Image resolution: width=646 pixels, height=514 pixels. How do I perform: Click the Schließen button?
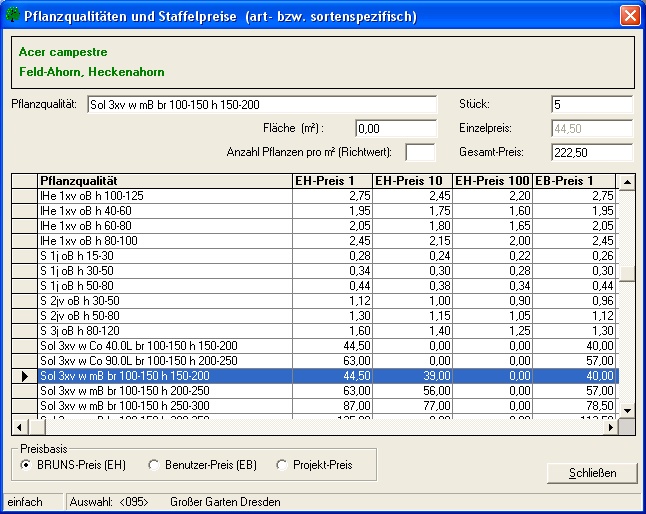pos(592,473)
